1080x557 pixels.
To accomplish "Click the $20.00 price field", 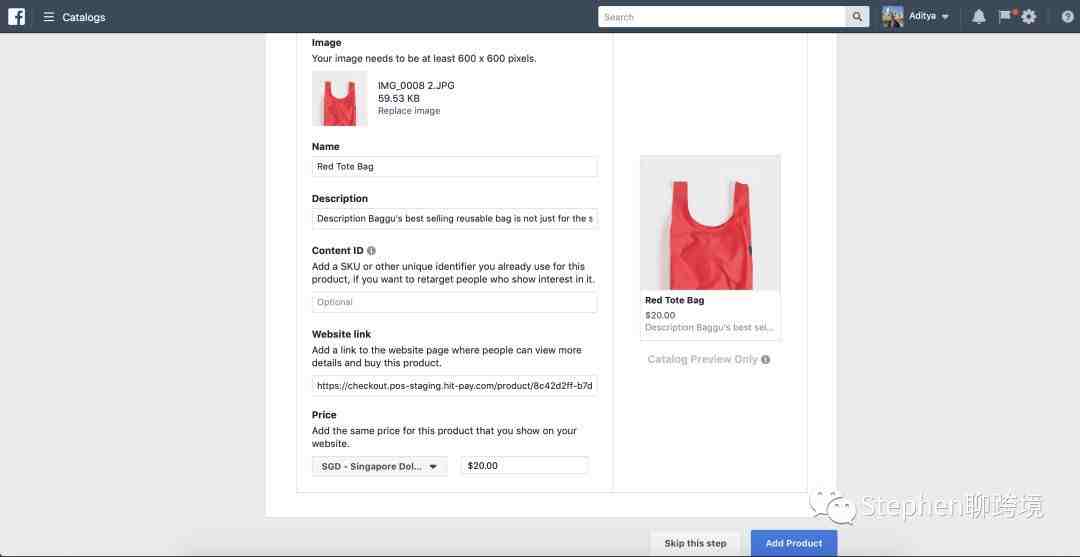I will 525,465.
